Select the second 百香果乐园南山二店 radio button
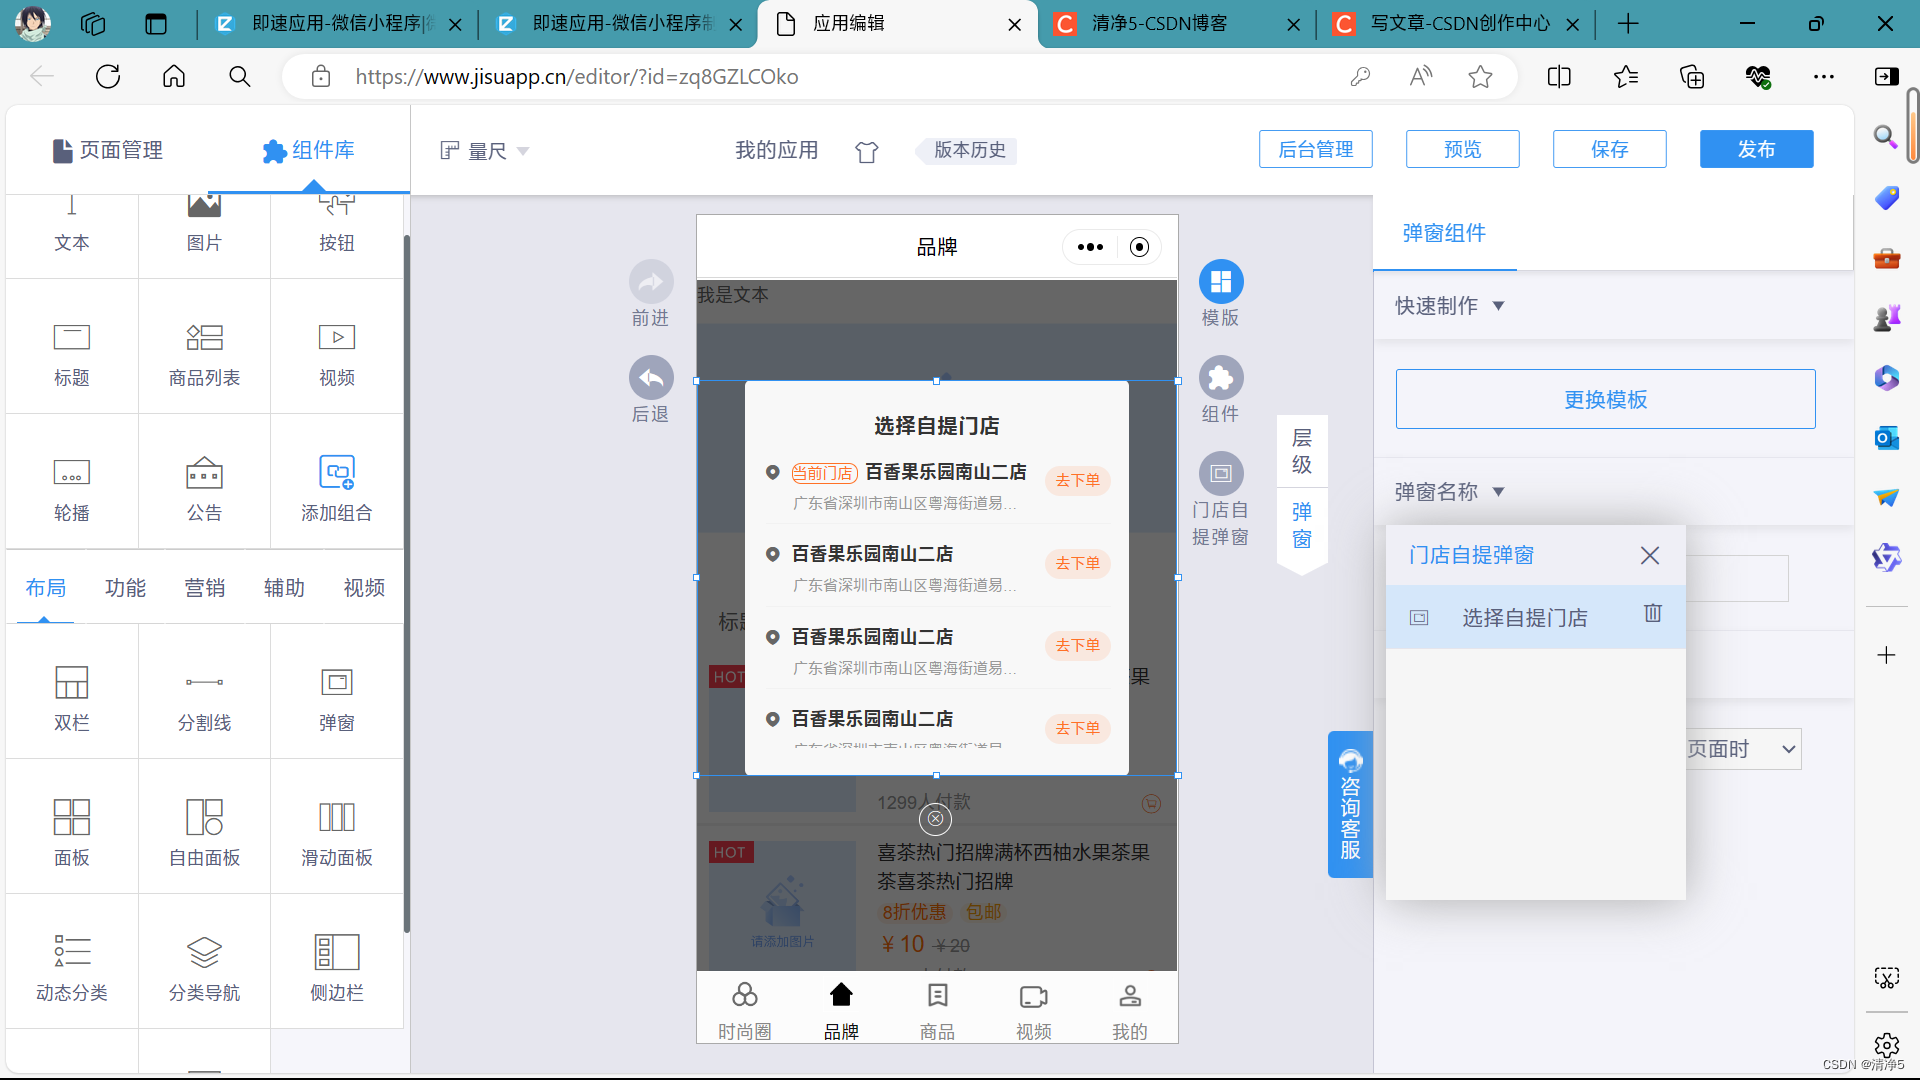 click(x=772, y=554)
